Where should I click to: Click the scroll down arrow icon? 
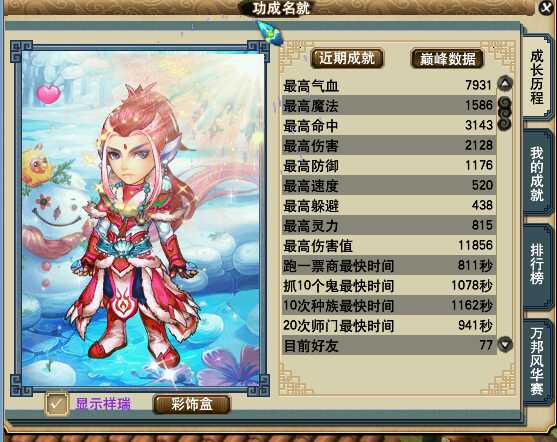click(505, 344)
